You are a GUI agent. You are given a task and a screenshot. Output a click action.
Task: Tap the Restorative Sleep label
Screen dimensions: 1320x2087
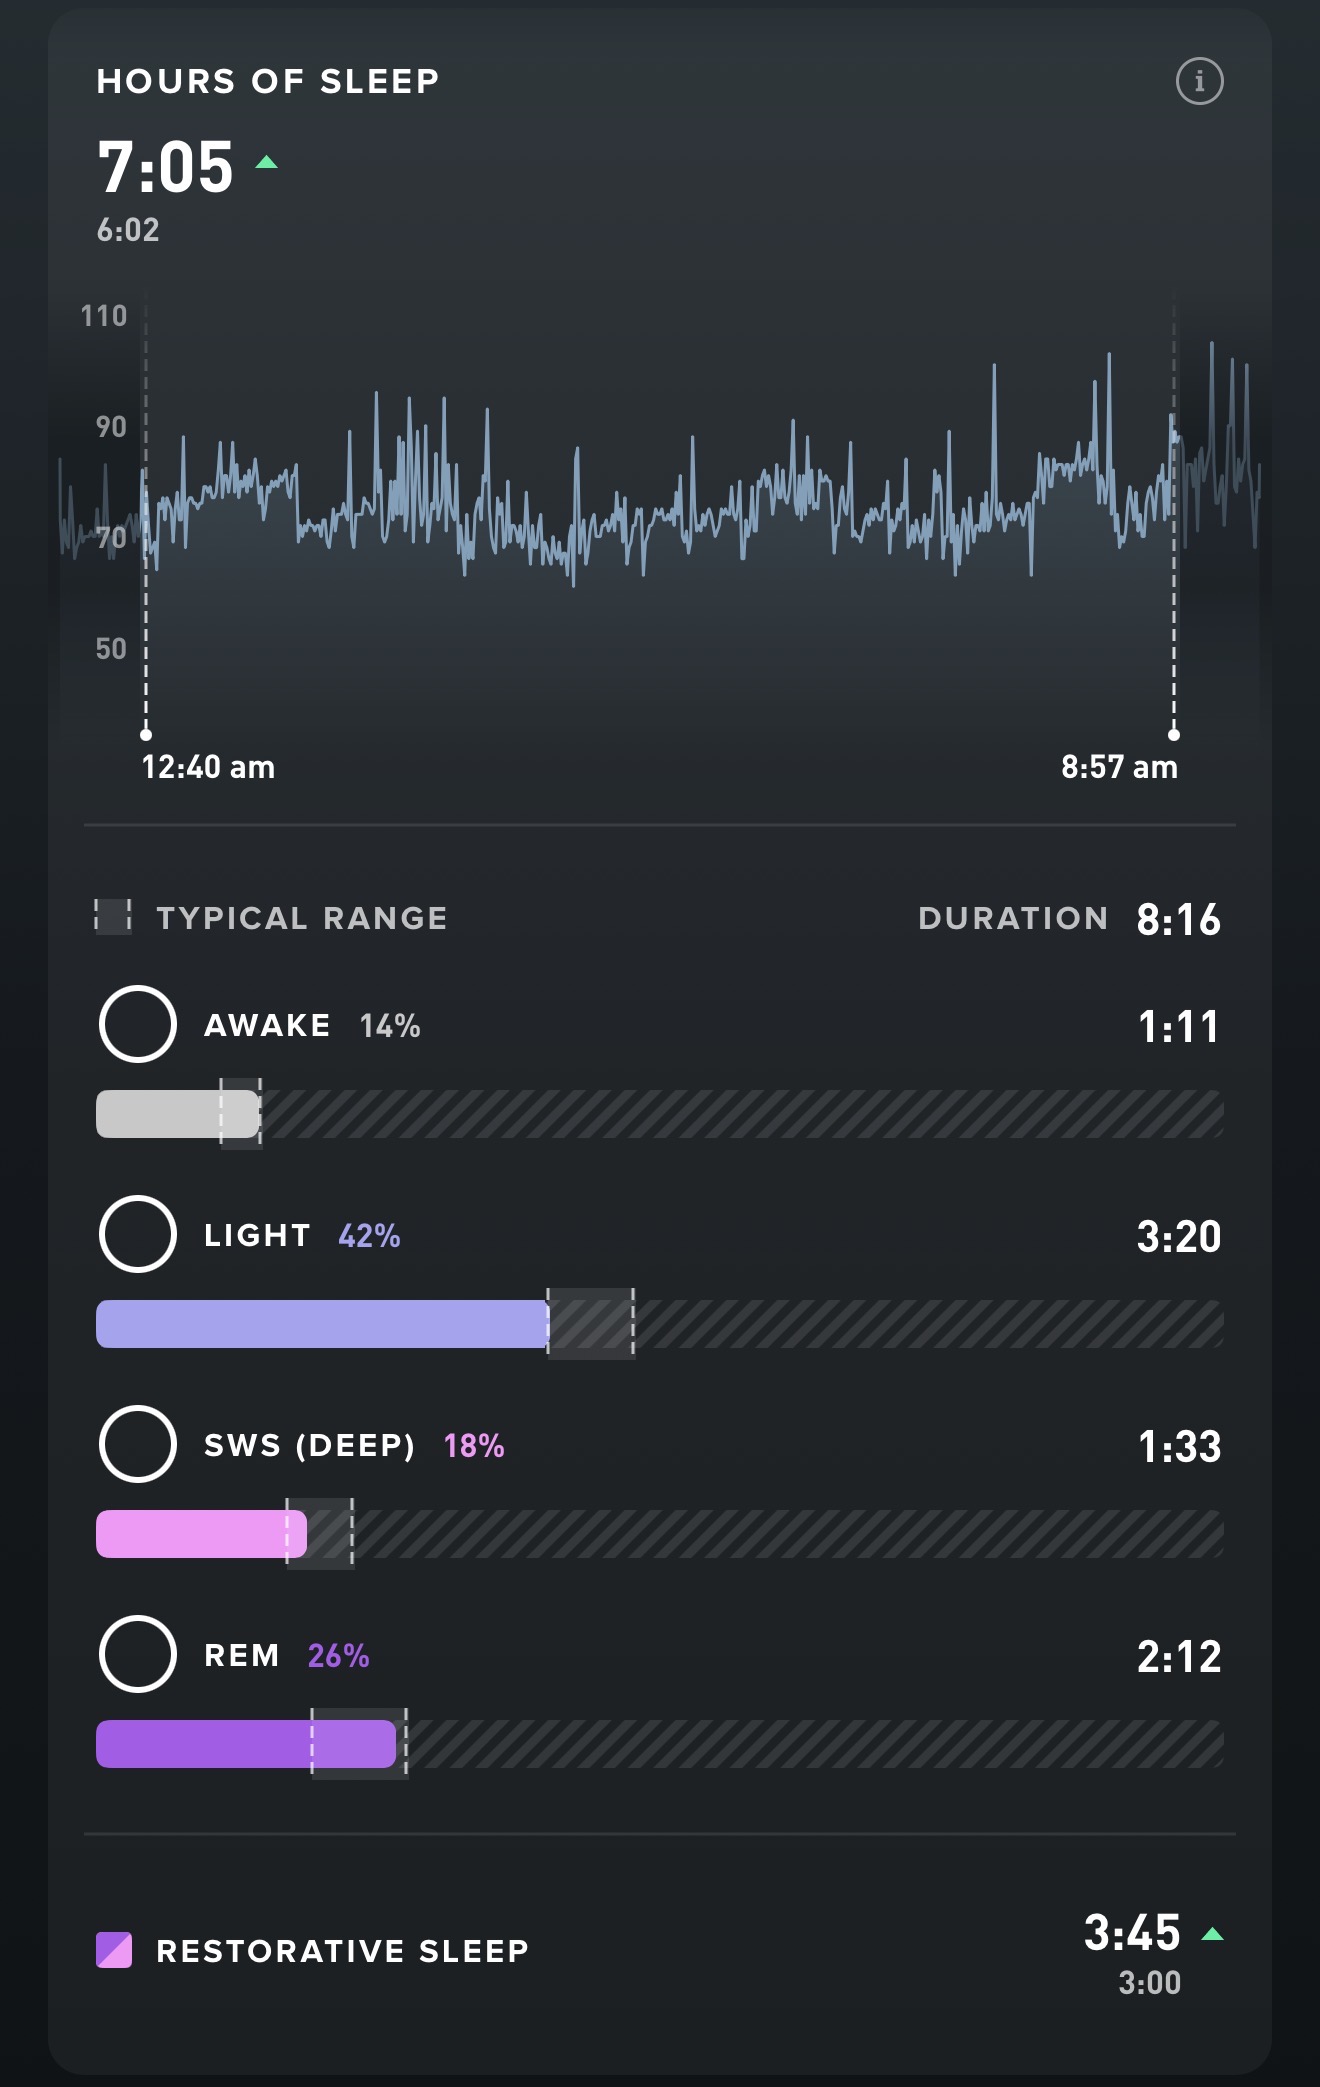tap(342, 1951)
